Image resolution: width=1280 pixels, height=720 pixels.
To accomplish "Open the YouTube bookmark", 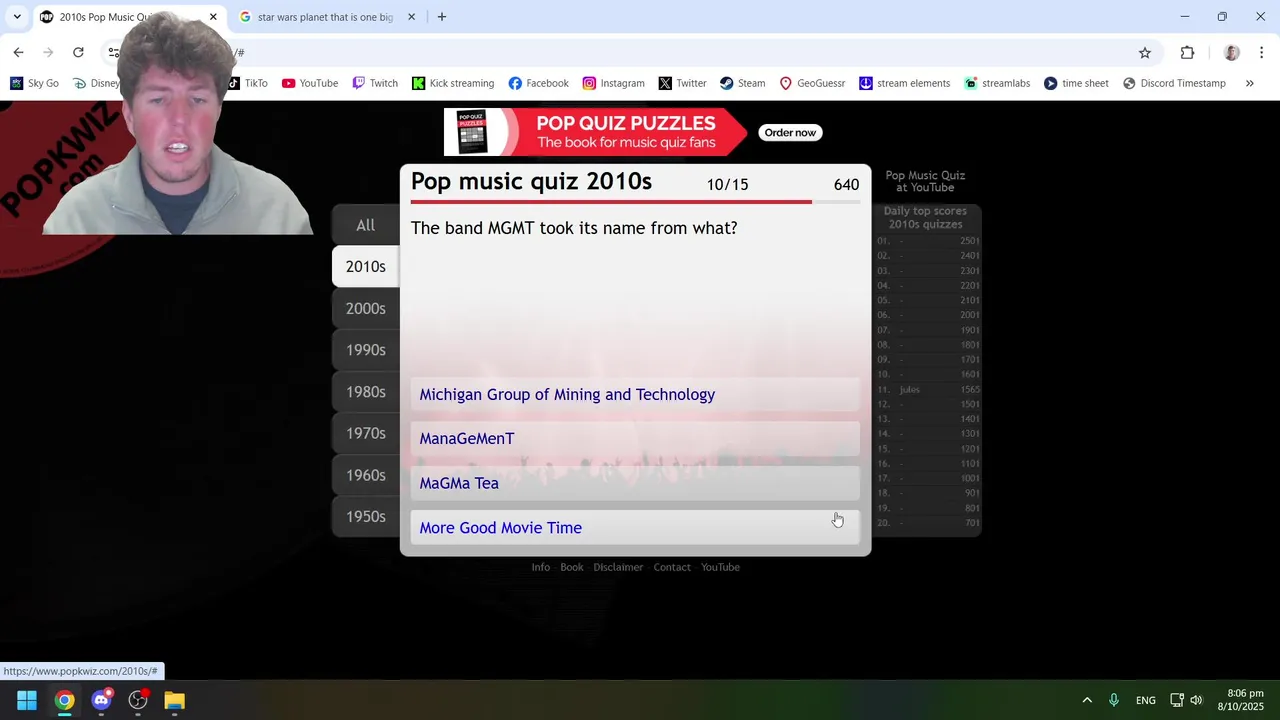I will (x=309, y=83).
